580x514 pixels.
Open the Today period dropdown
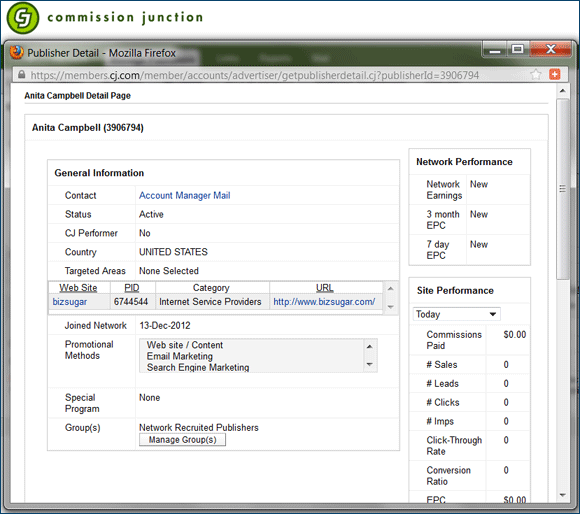coord(456,314)
